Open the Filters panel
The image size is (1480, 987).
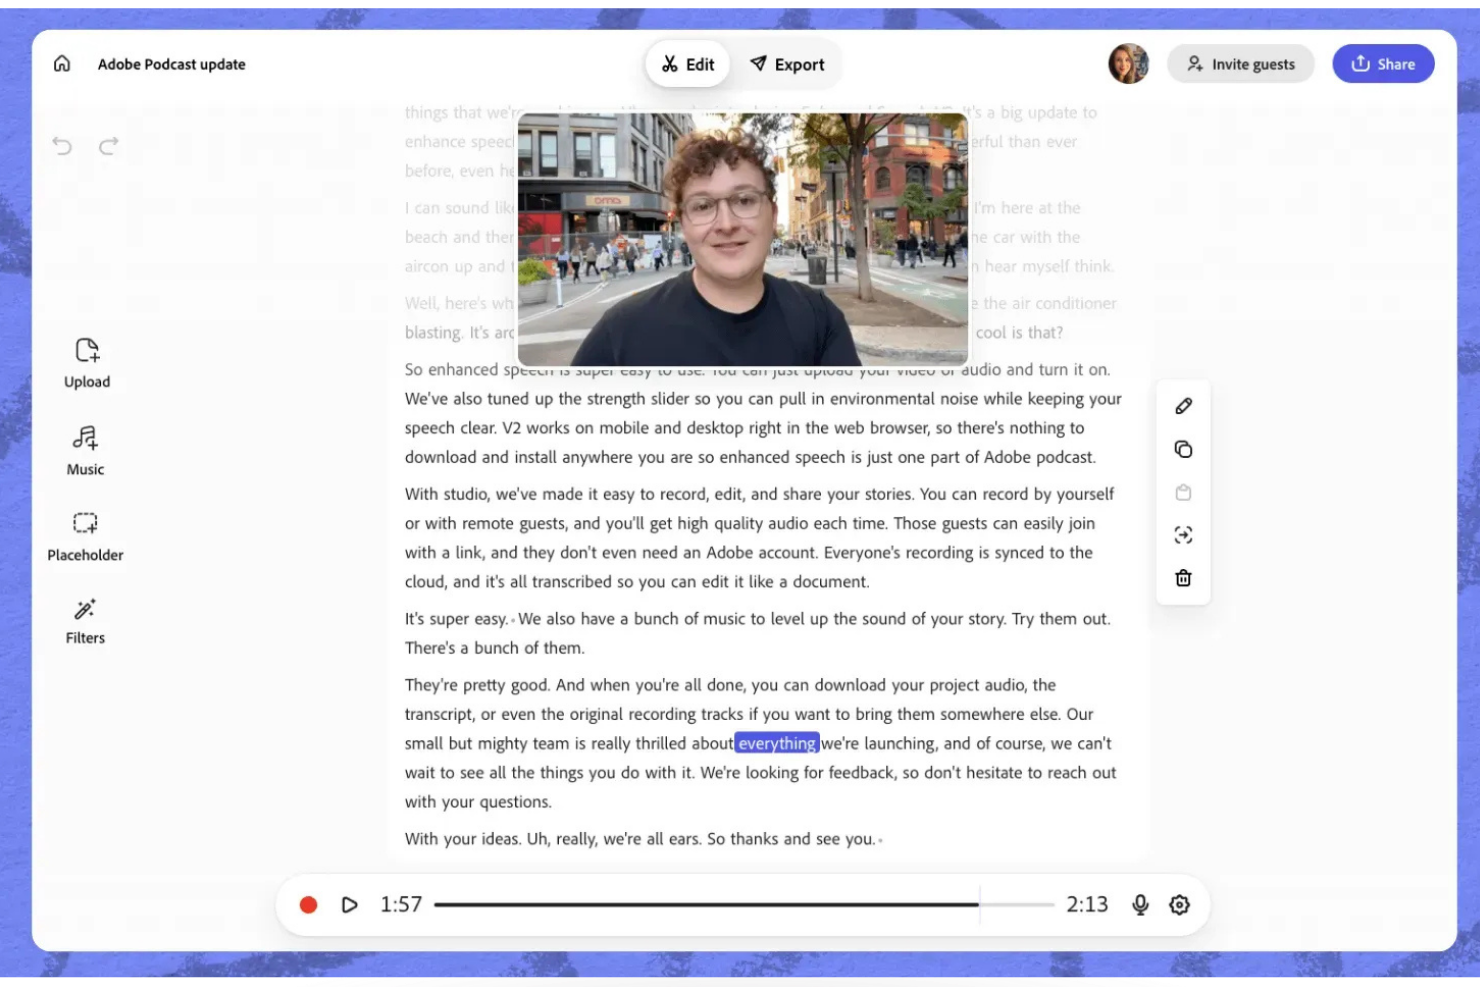pos(86,622)
